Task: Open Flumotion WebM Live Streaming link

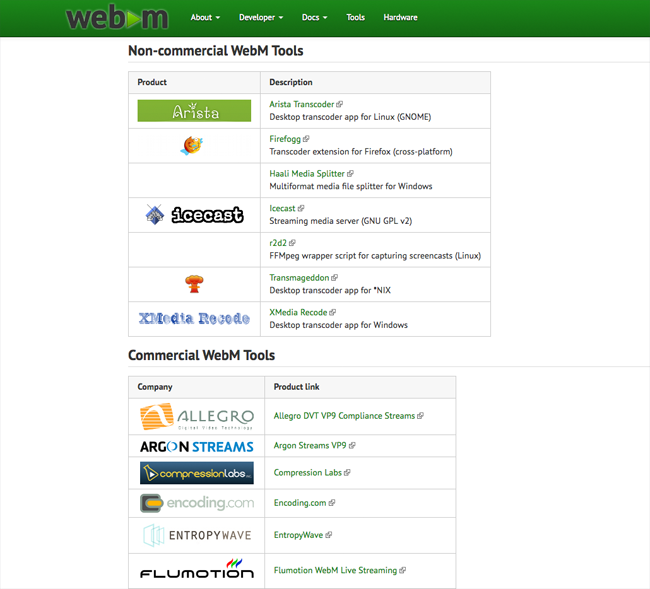Action: click(x=335, y=570)
